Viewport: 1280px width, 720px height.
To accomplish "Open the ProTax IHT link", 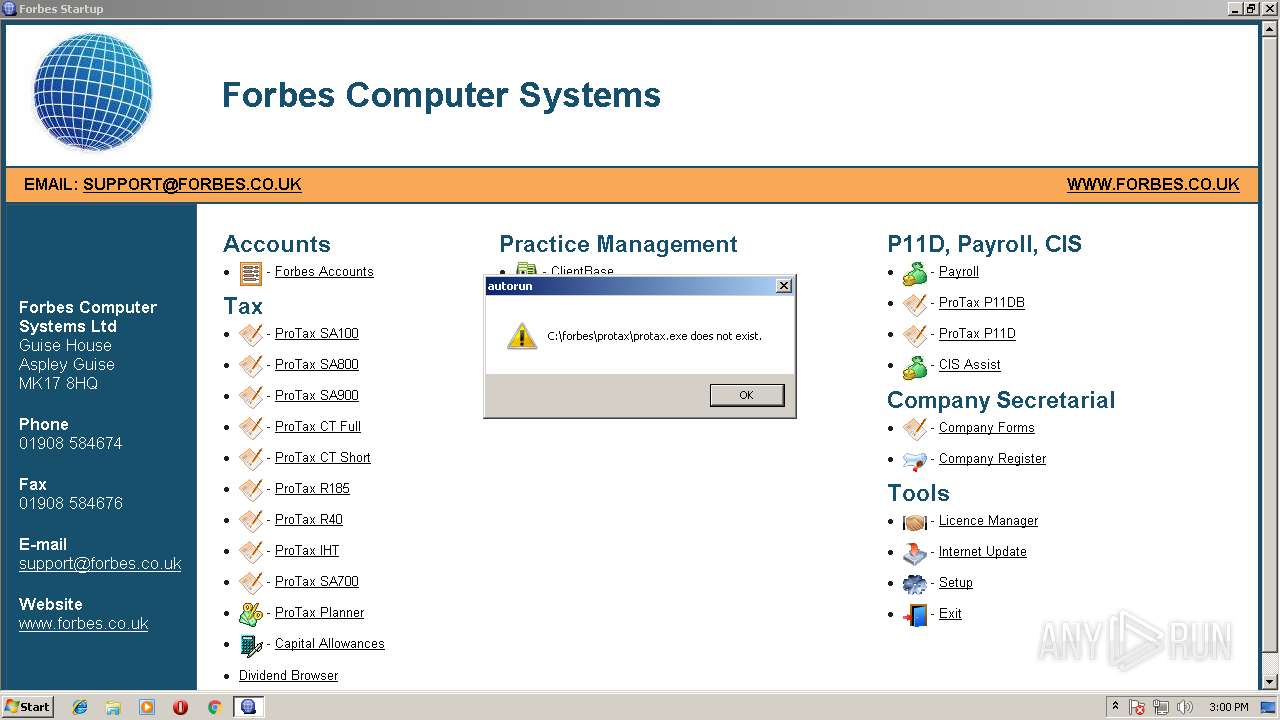I will [307, 551].
